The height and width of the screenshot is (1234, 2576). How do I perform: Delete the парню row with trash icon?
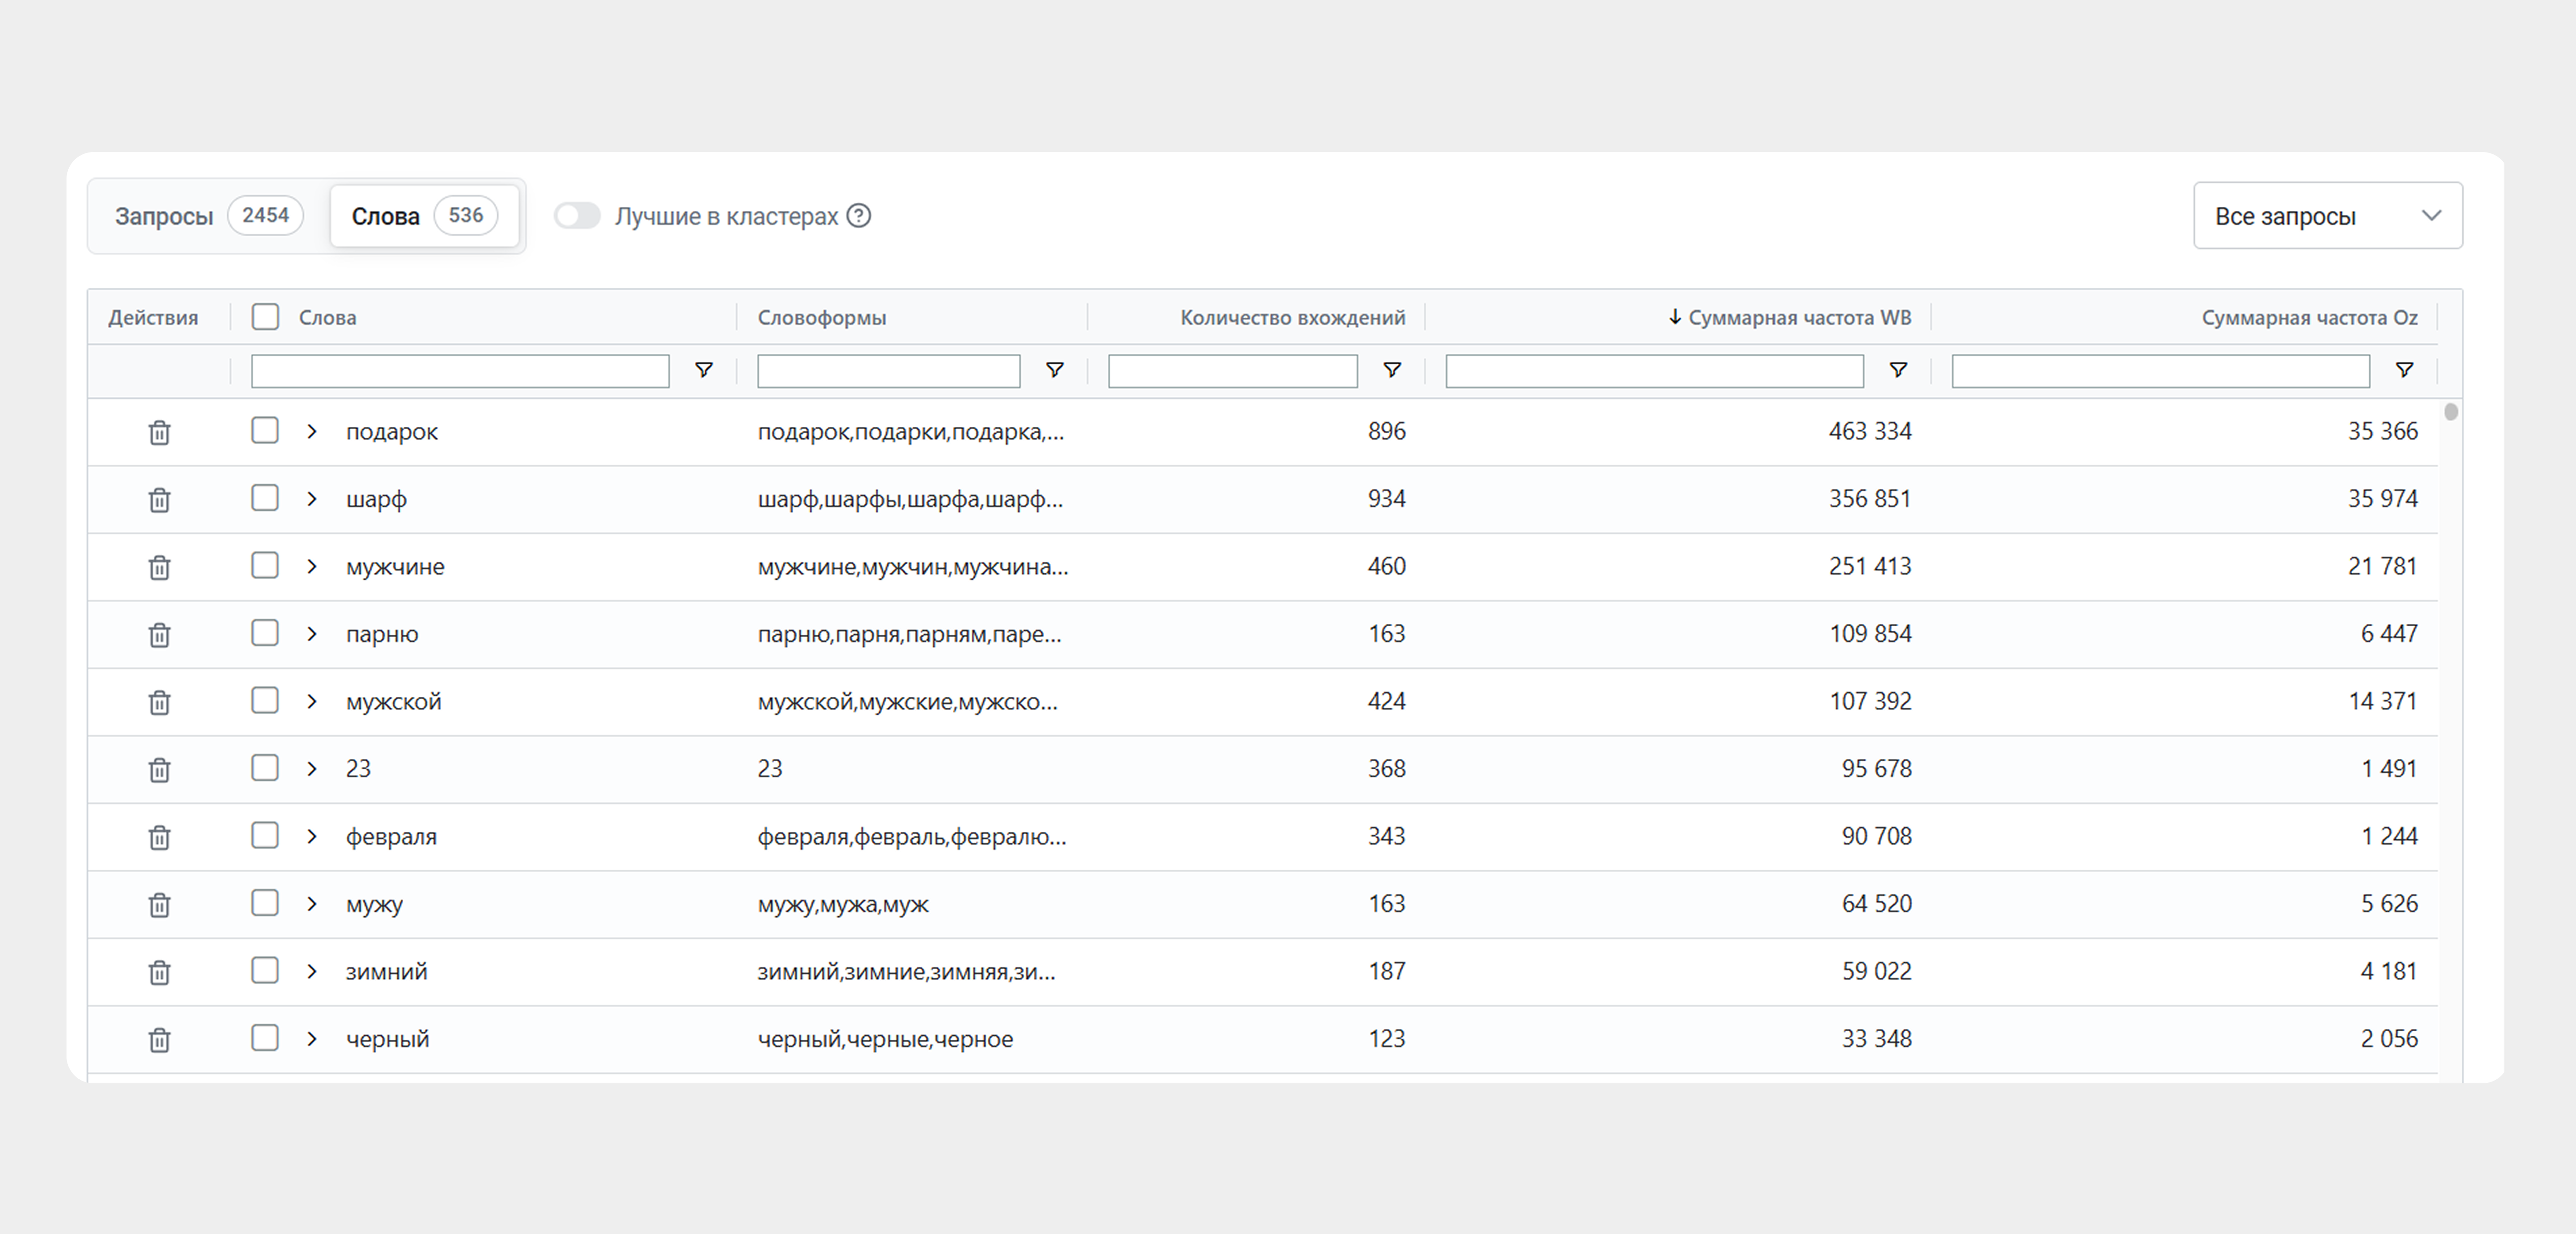(x=159, y=634)
